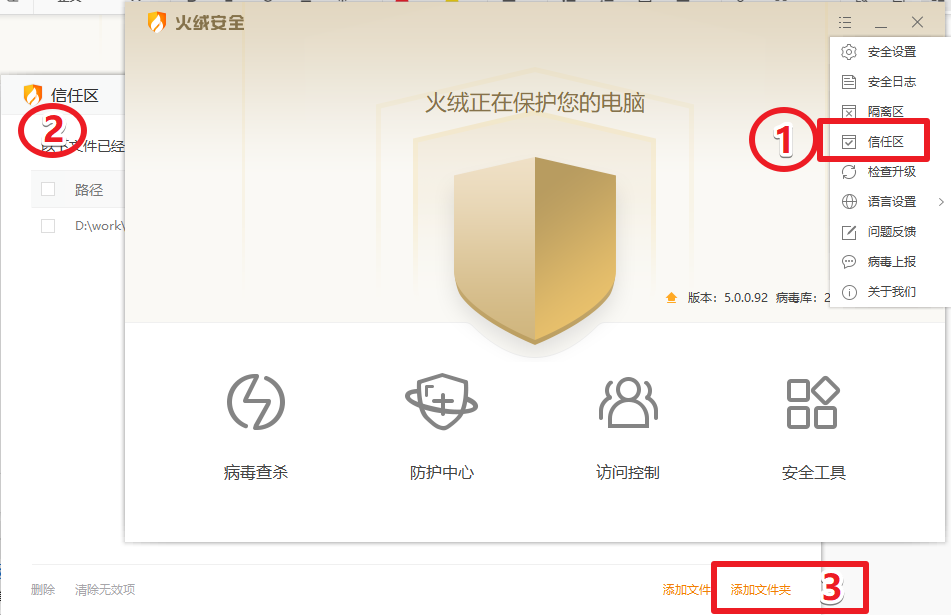This screenshot has height=615, width=951.
Task: Click the 安全工具 grid icon
Action: (813, 403)
